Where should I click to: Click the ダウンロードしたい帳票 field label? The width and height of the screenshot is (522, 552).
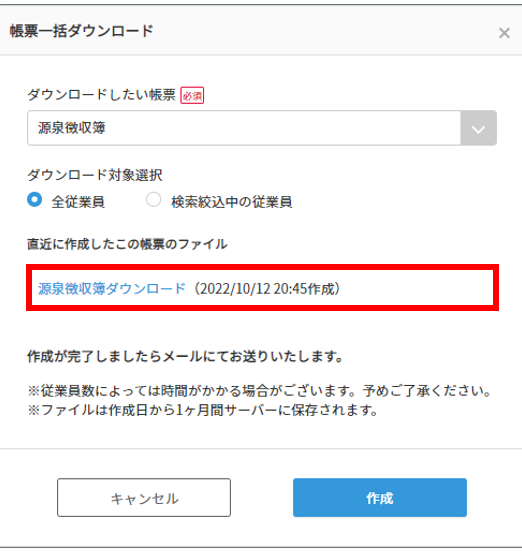(x=101, y=95)
